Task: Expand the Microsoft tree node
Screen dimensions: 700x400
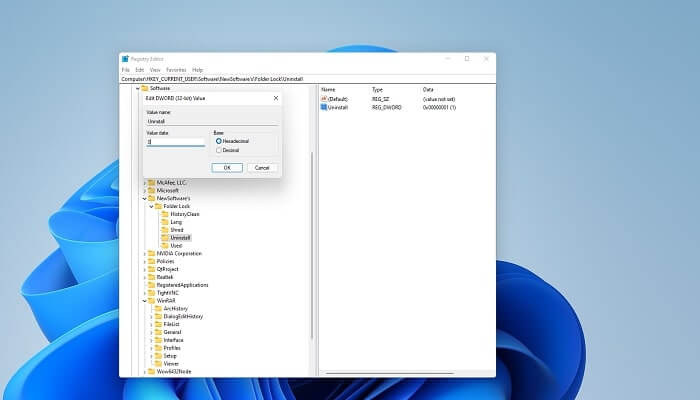Action: pos(145,190)
